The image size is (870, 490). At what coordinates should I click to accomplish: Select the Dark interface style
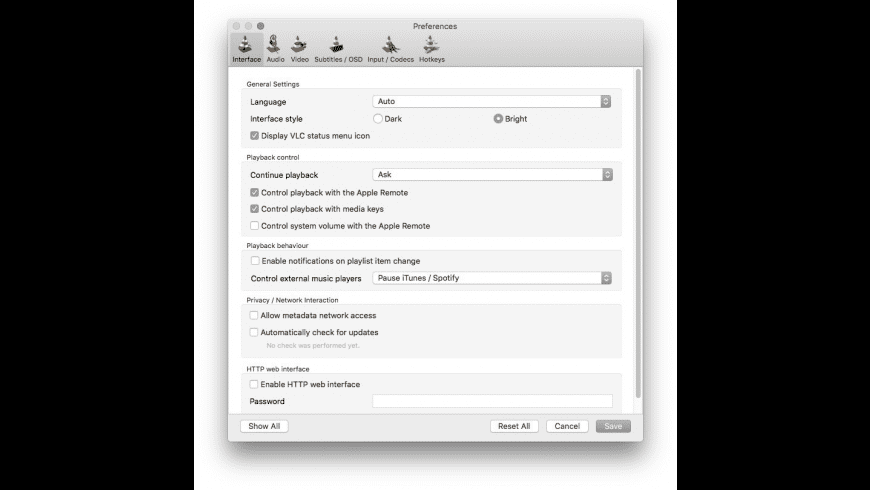[378, 119]
